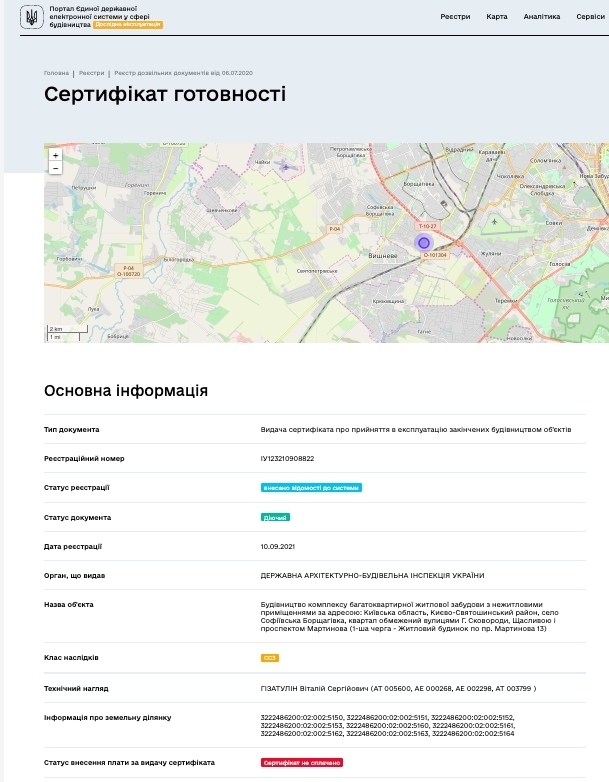The width and height of the screenshot is (609, 782).
Task: Select registration number ІУ123210908822
Action: pyautogui.click(x=287, y=458)
